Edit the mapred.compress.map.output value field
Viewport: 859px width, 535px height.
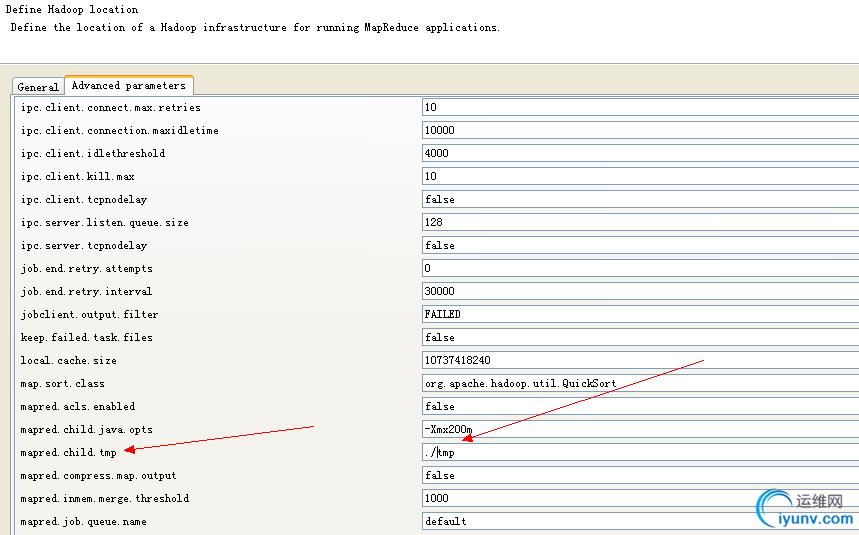pos(640,475)
